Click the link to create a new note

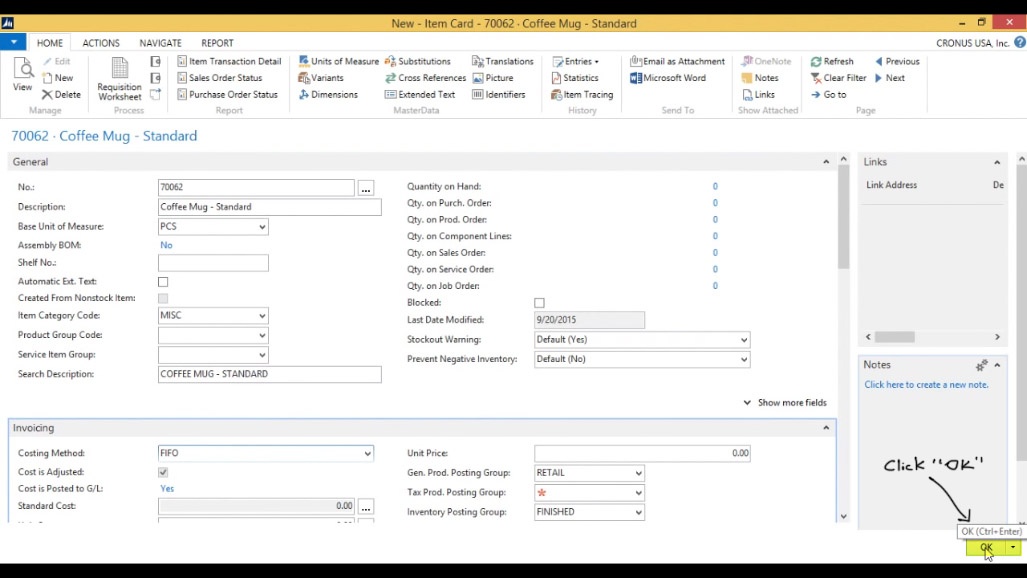coord(926,385)
